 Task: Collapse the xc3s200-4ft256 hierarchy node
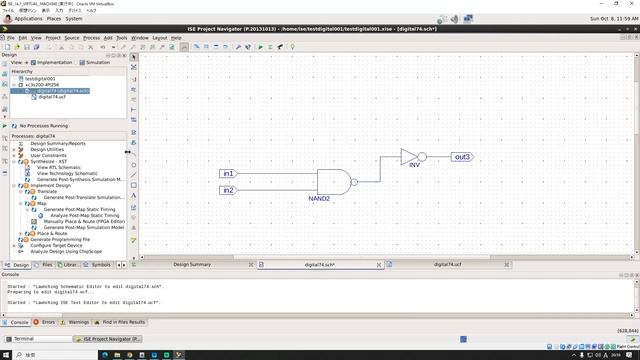pos(14,85)
